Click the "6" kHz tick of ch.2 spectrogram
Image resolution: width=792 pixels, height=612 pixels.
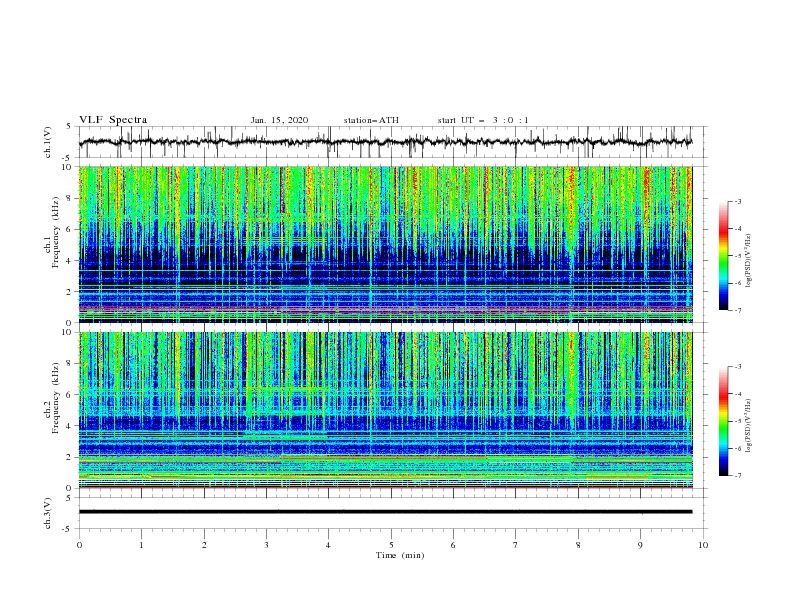tap(70, 395)
